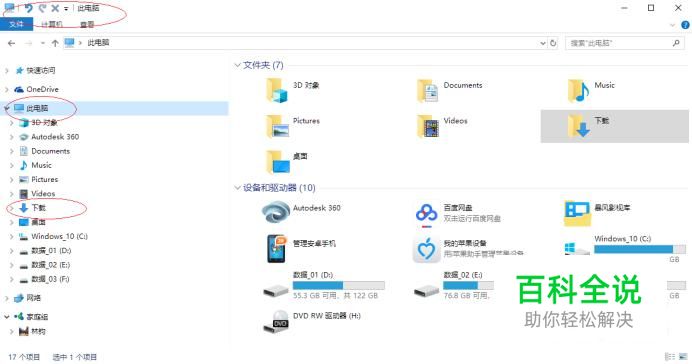Select the 下载 folder in main pane
Viewport: 692px width, 364px height.
(614, 126)
